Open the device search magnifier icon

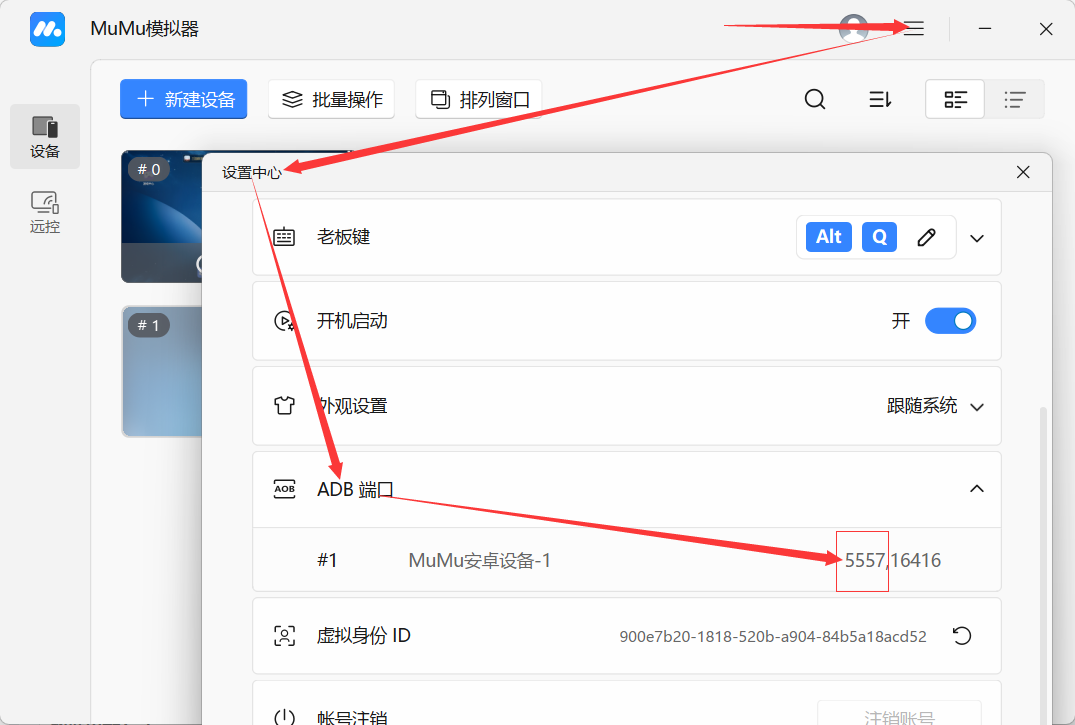(x=814, y=99)
